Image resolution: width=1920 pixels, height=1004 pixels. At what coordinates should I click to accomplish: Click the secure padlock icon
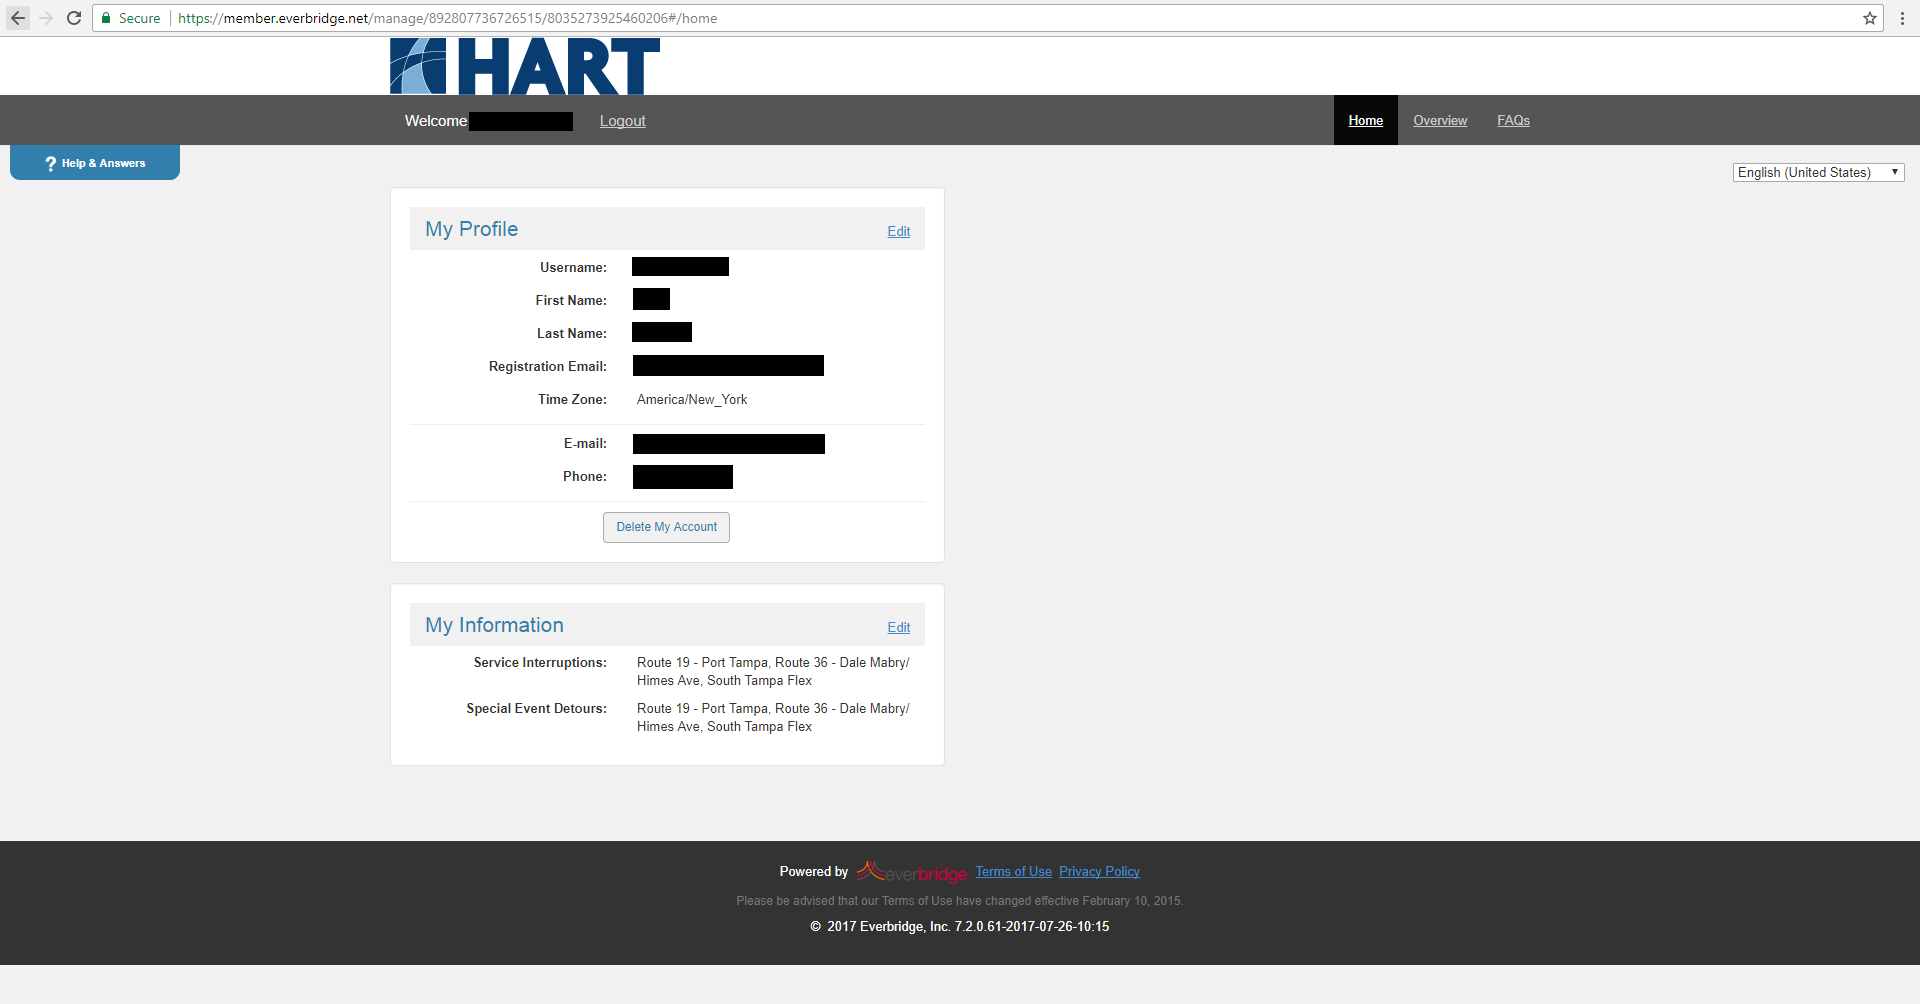(x=106, y=18)
